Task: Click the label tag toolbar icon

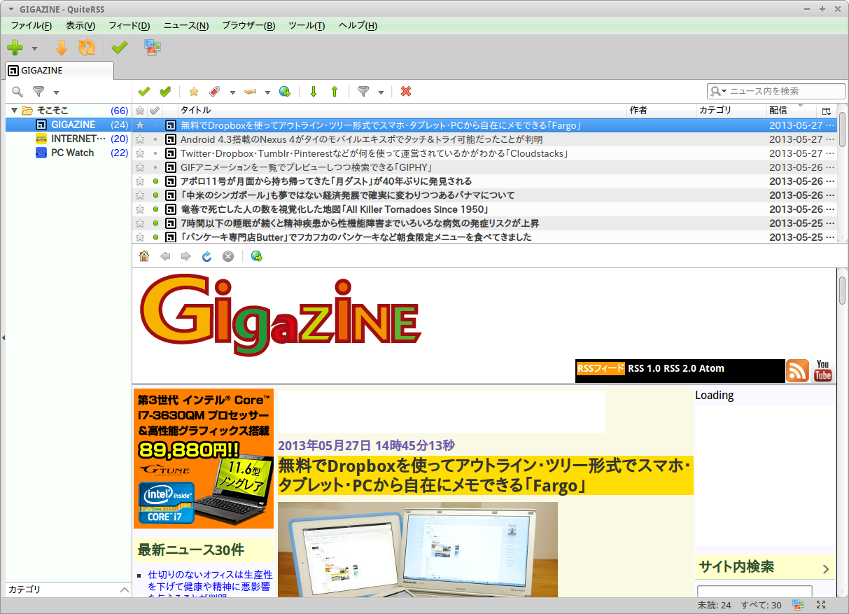Action: pyautogui.click(x=214, y=92)
